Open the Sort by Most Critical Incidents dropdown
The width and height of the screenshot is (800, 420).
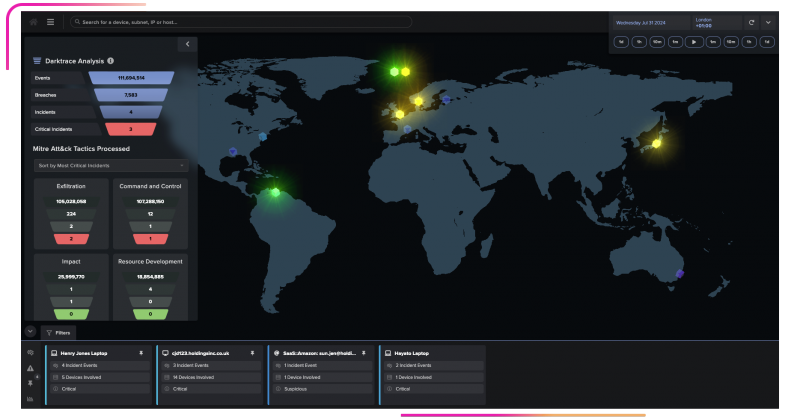point(110,165)
